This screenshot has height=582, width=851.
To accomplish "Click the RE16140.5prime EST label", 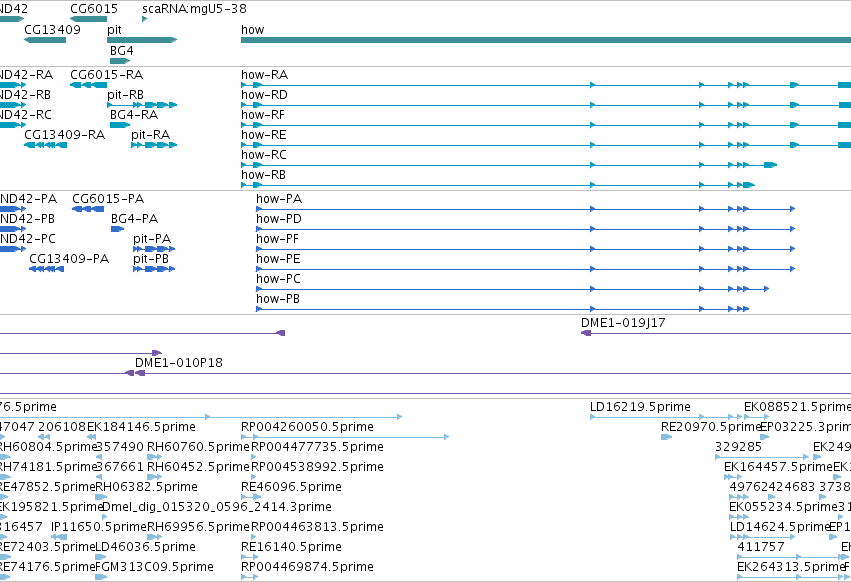I will click(x=291, y=547).
